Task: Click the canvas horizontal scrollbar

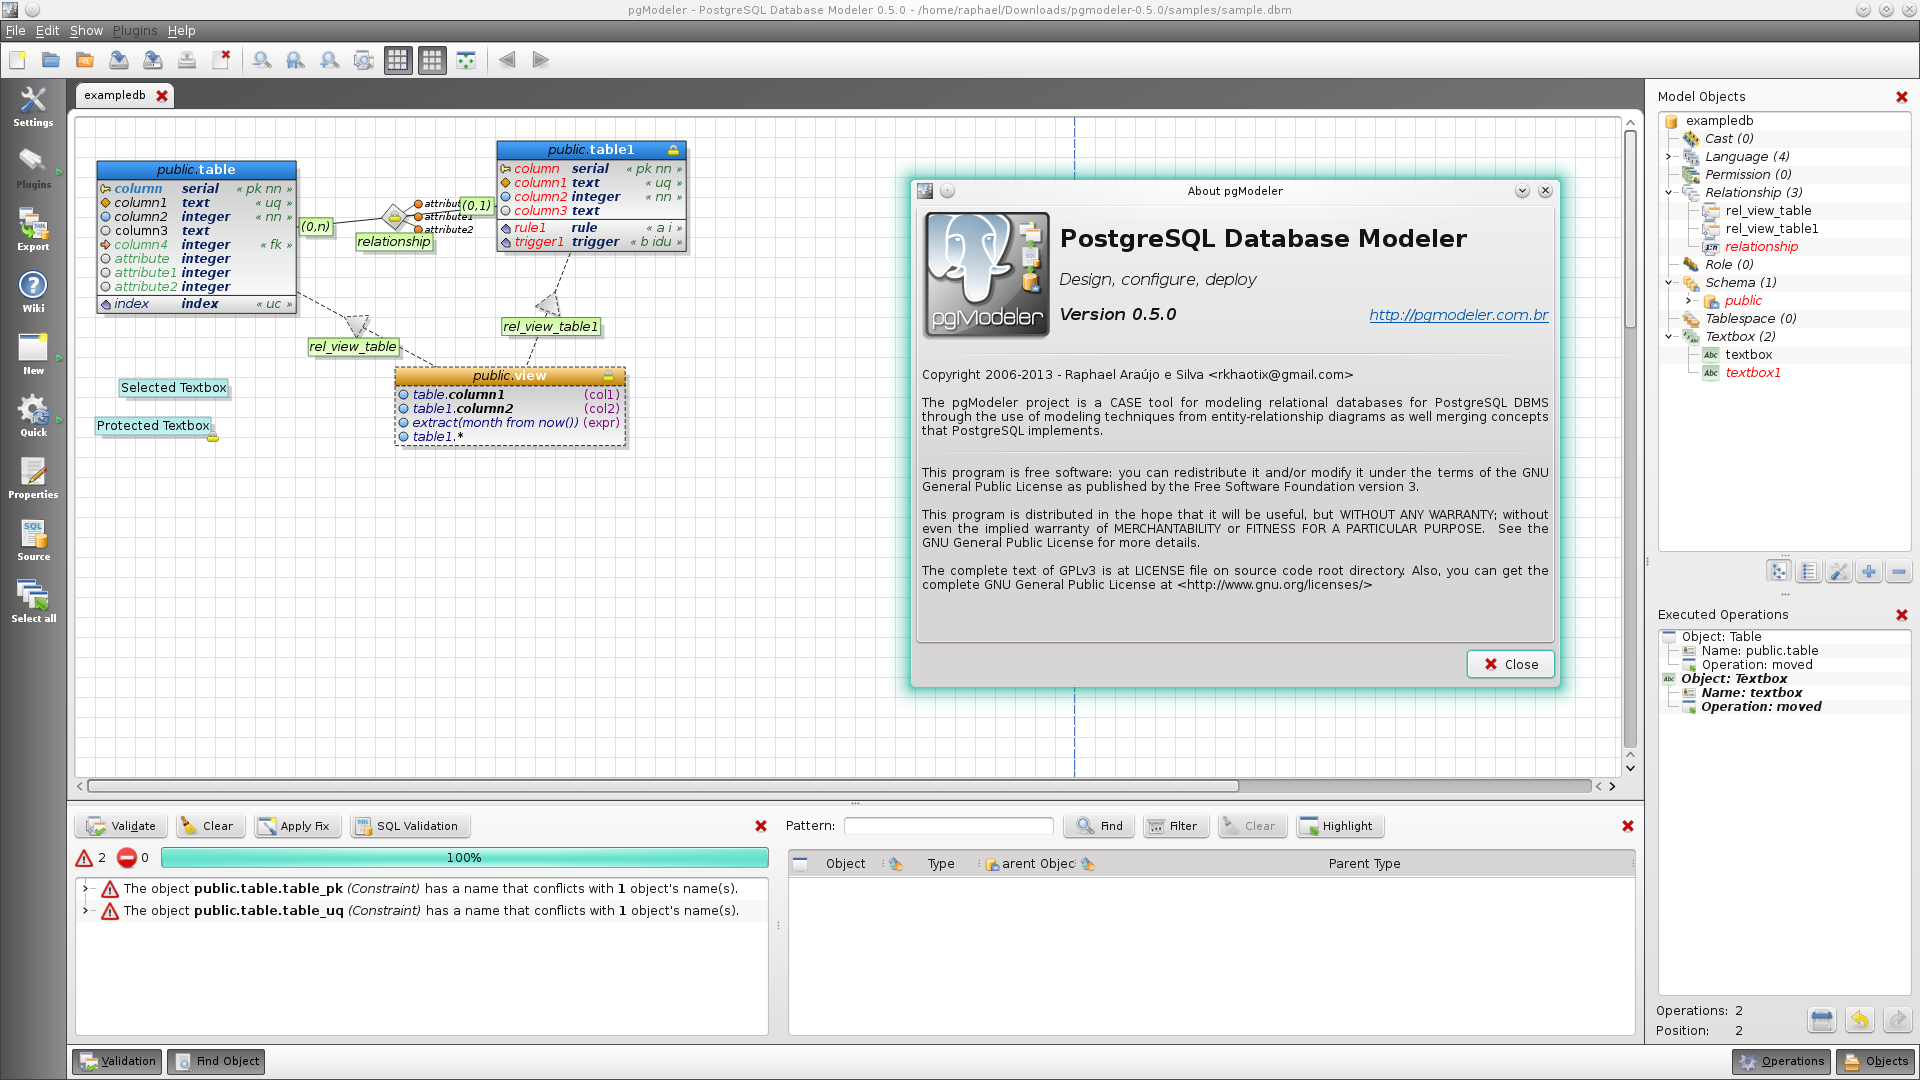Action: coord(662,786)
